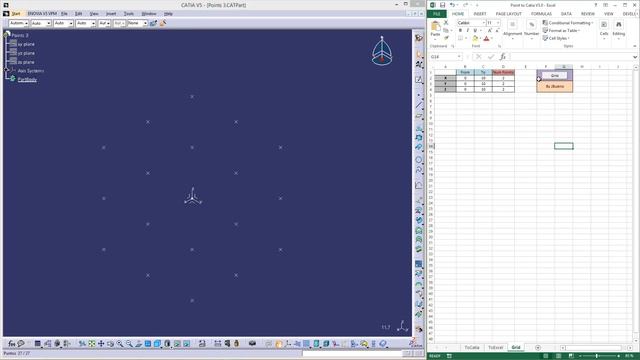Open Cell Styles dropdown in Excel
This screenshot has height=360, width=640.
(x=556, y=38)
